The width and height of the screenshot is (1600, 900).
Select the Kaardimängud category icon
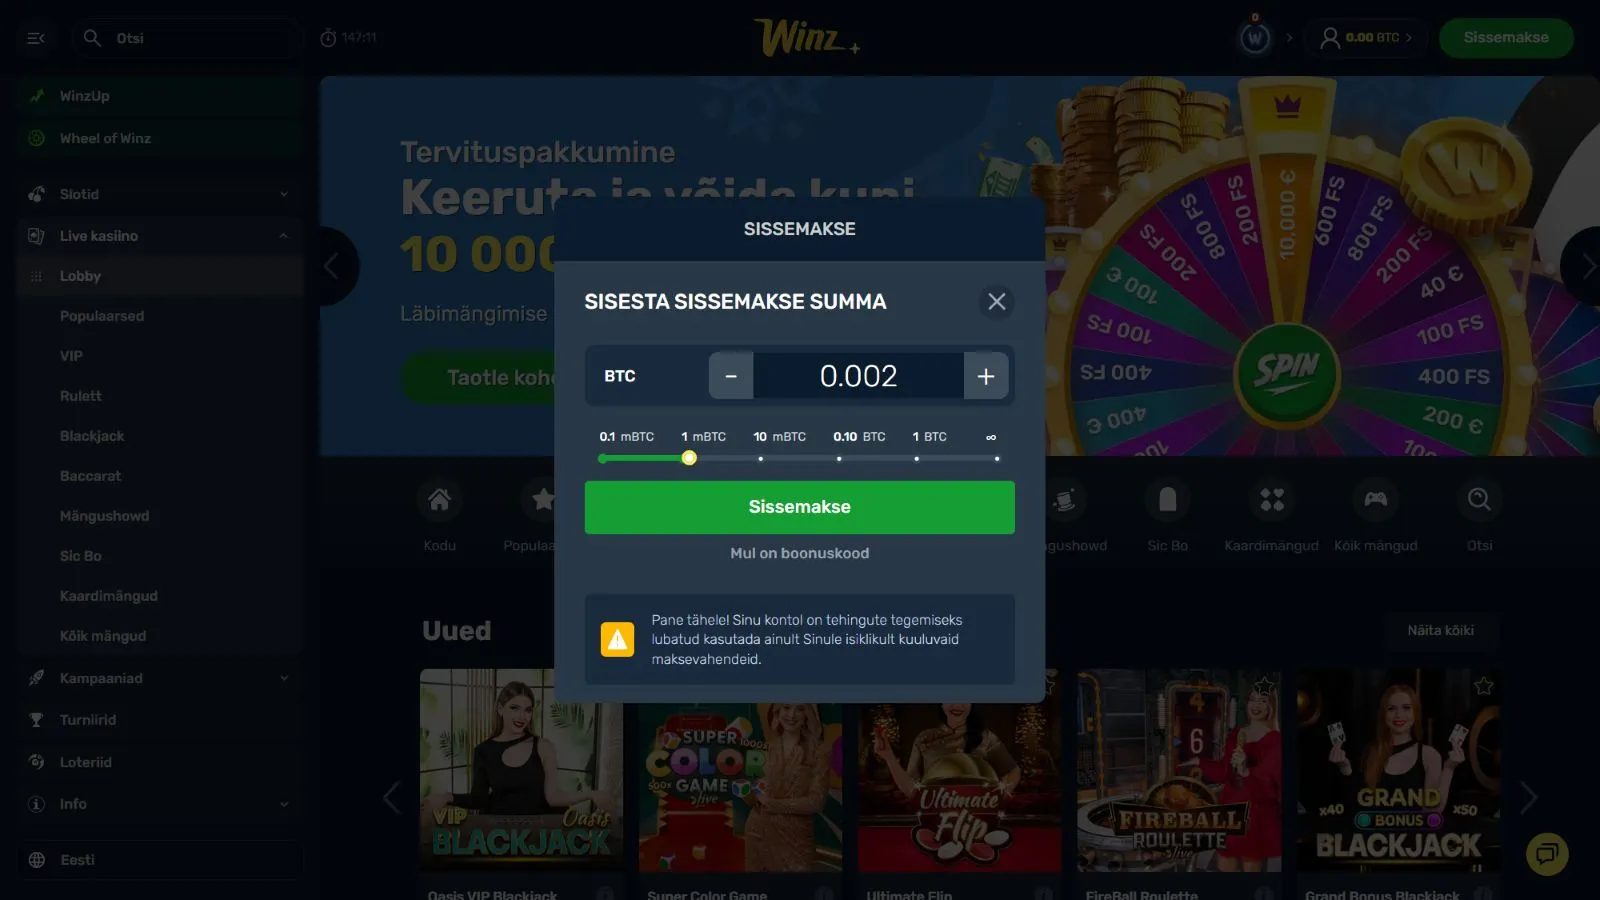(1272, 499)
